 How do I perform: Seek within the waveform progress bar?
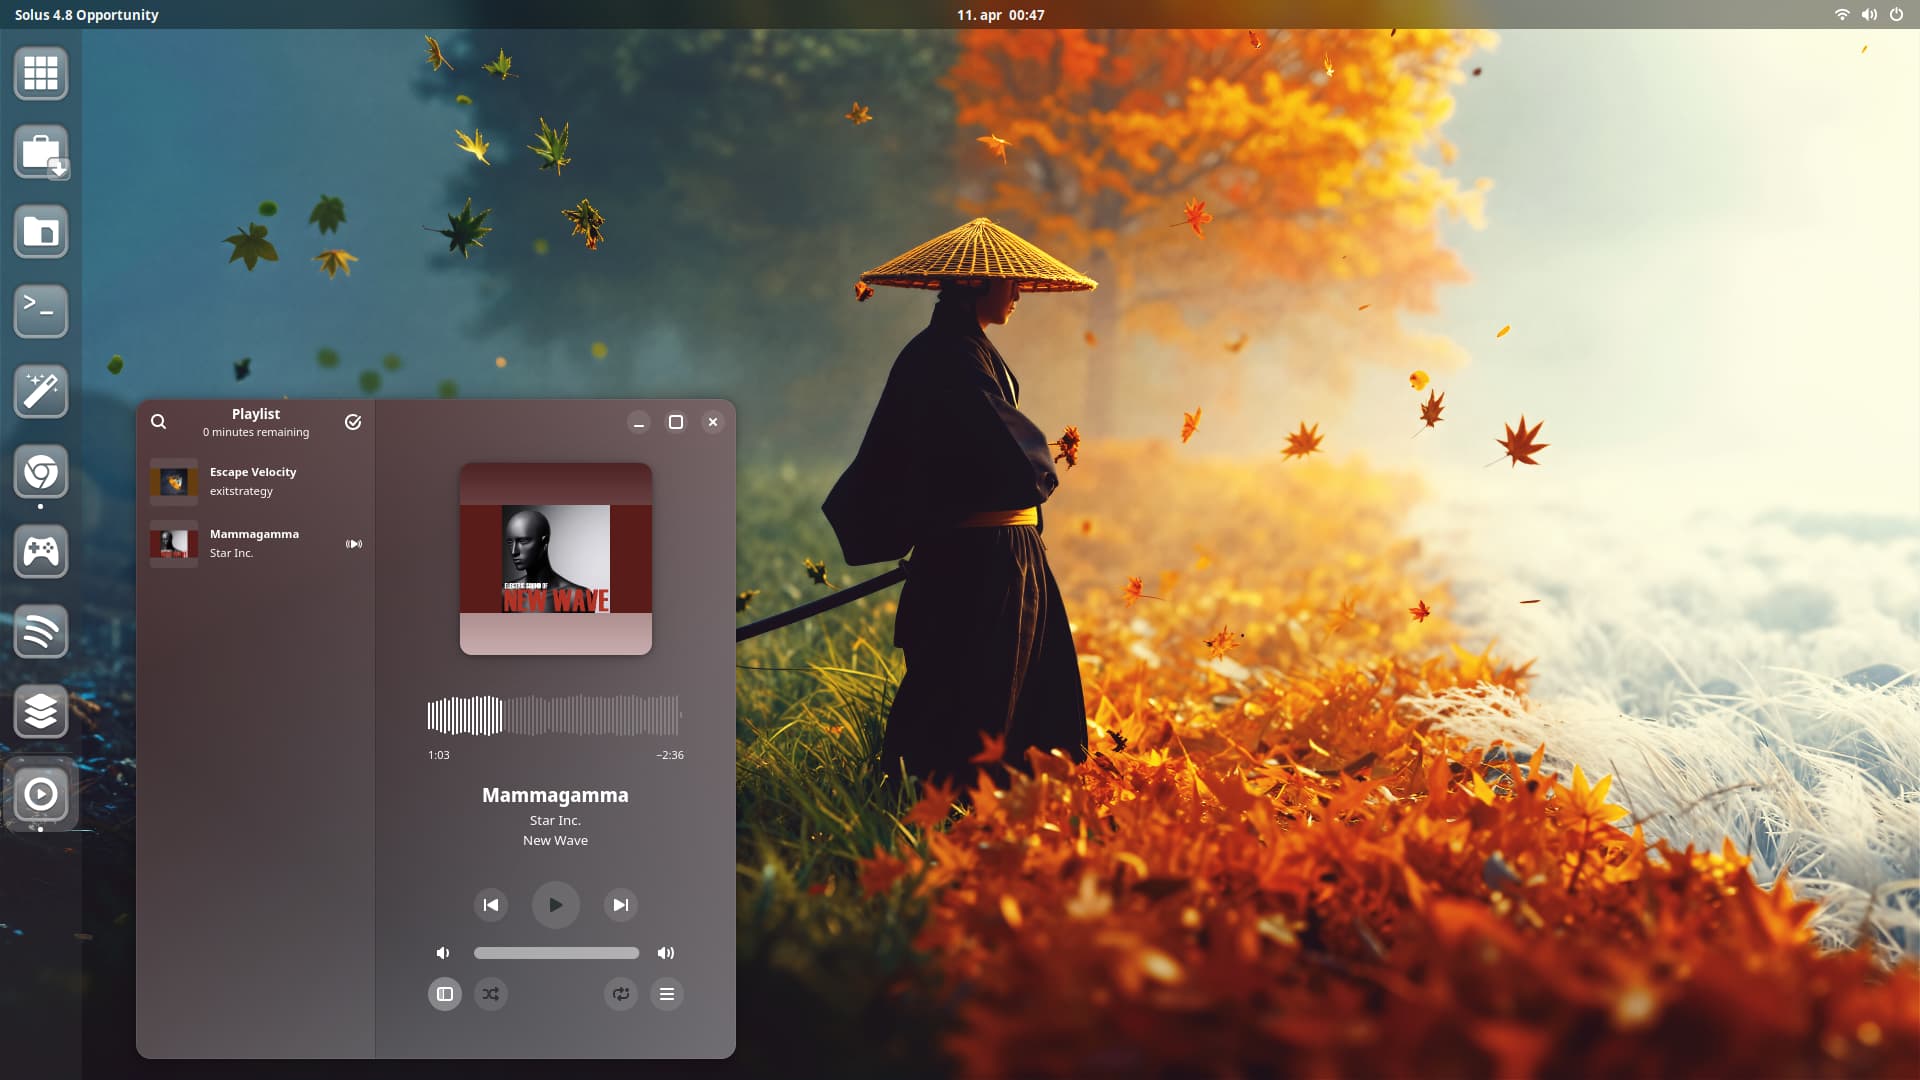tap(555, 716)
